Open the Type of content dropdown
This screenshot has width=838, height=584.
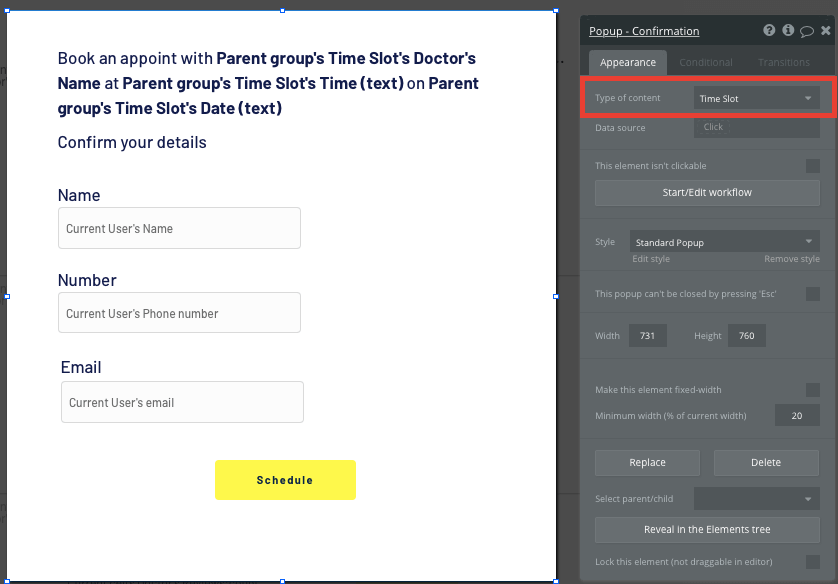pos(756,97)
